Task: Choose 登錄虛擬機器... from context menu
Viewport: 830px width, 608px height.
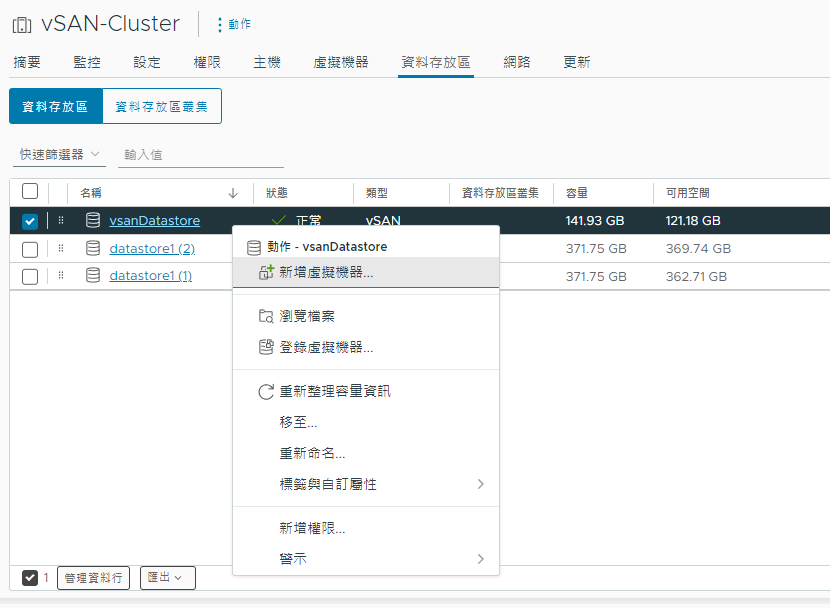Action: [366, 347]
